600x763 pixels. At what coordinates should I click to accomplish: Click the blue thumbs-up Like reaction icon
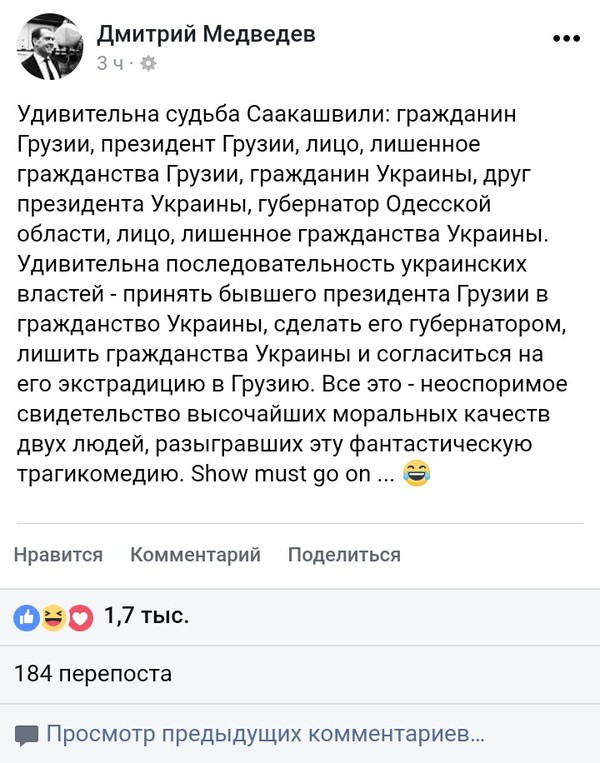[26, 617]
